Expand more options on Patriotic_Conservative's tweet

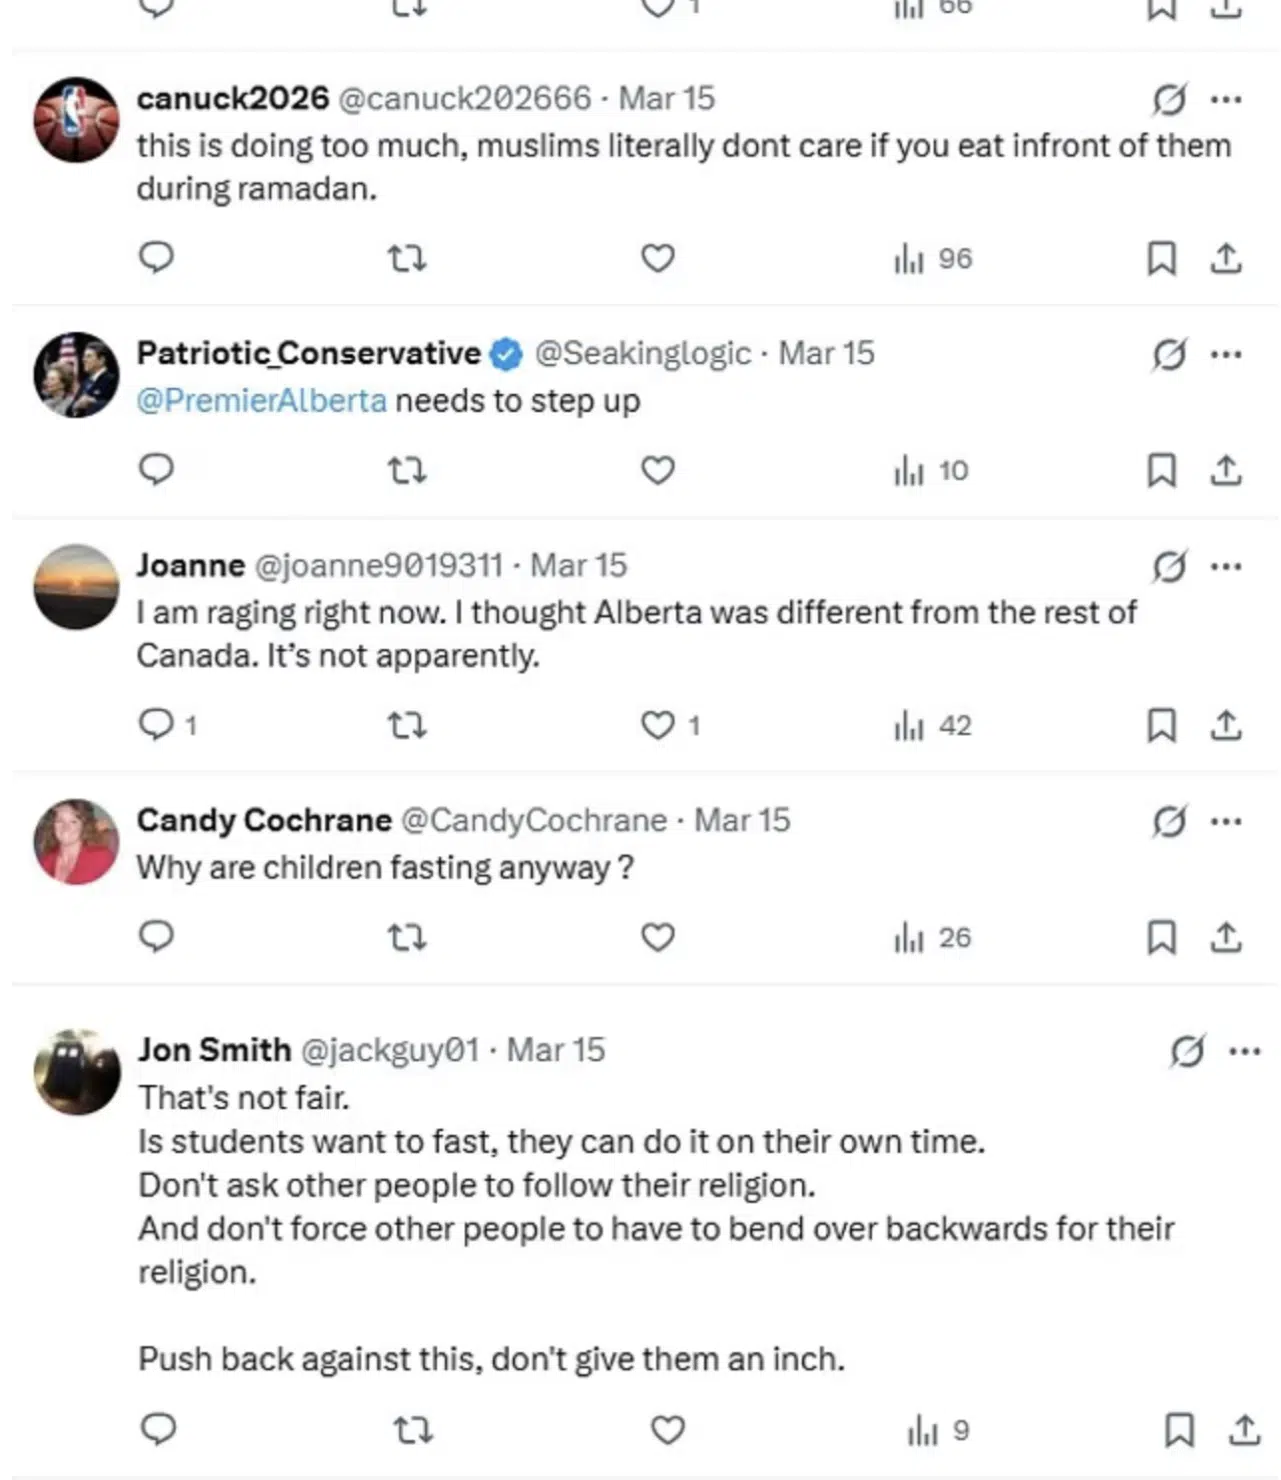pyautogui.click(x=1226, y=354)
